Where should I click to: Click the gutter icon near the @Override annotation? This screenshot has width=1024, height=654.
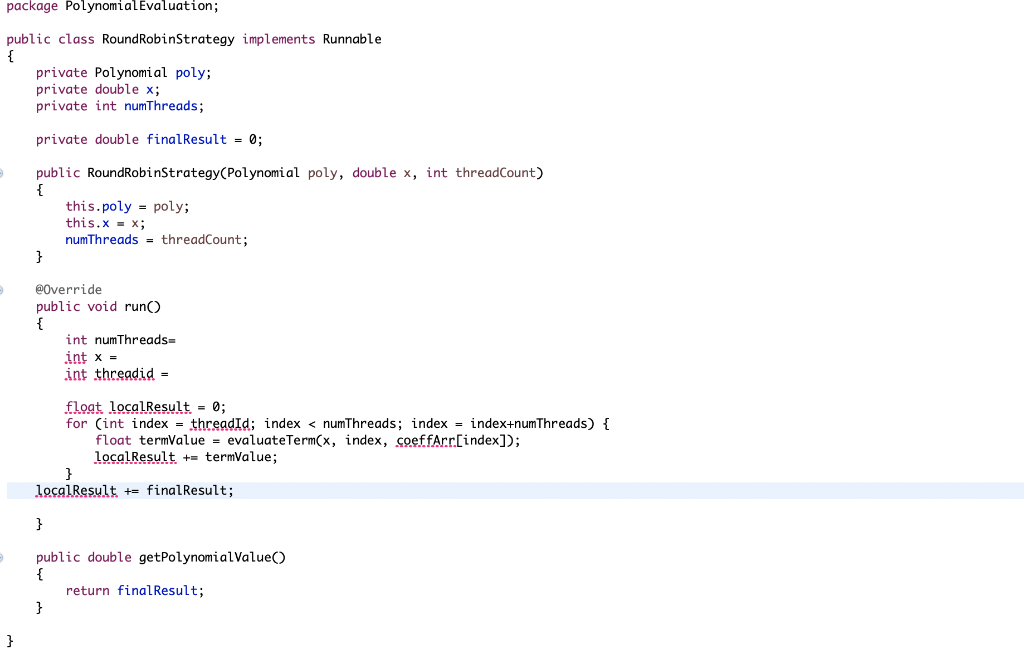(x=3, y=289)
